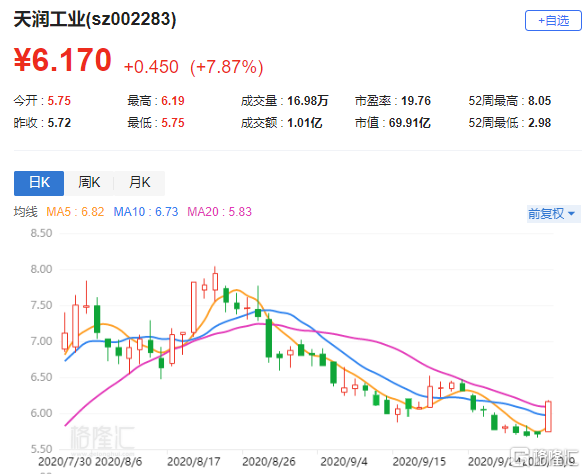This screenshot has height=474, width=585.
Task: Click the 8.50 y-axis label
Action: (41, 233)
